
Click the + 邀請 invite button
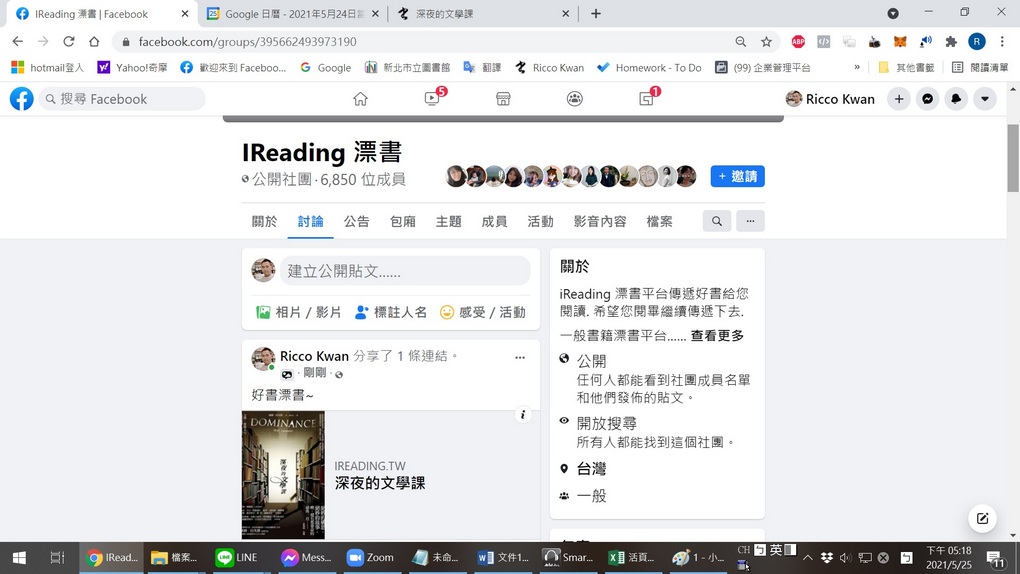click(x=738, y=176)
